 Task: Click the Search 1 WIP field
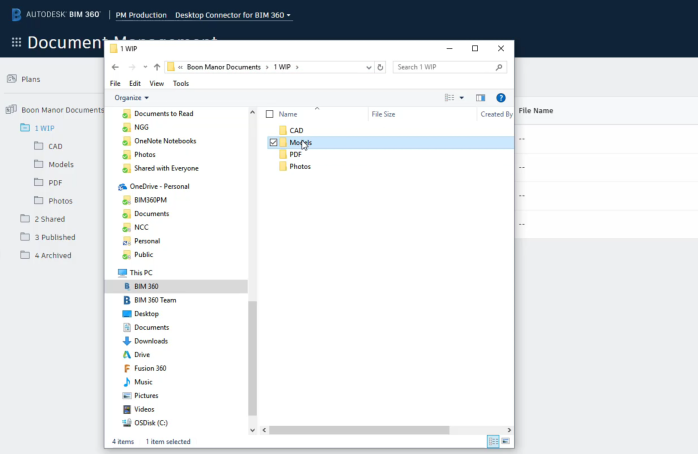443,67
